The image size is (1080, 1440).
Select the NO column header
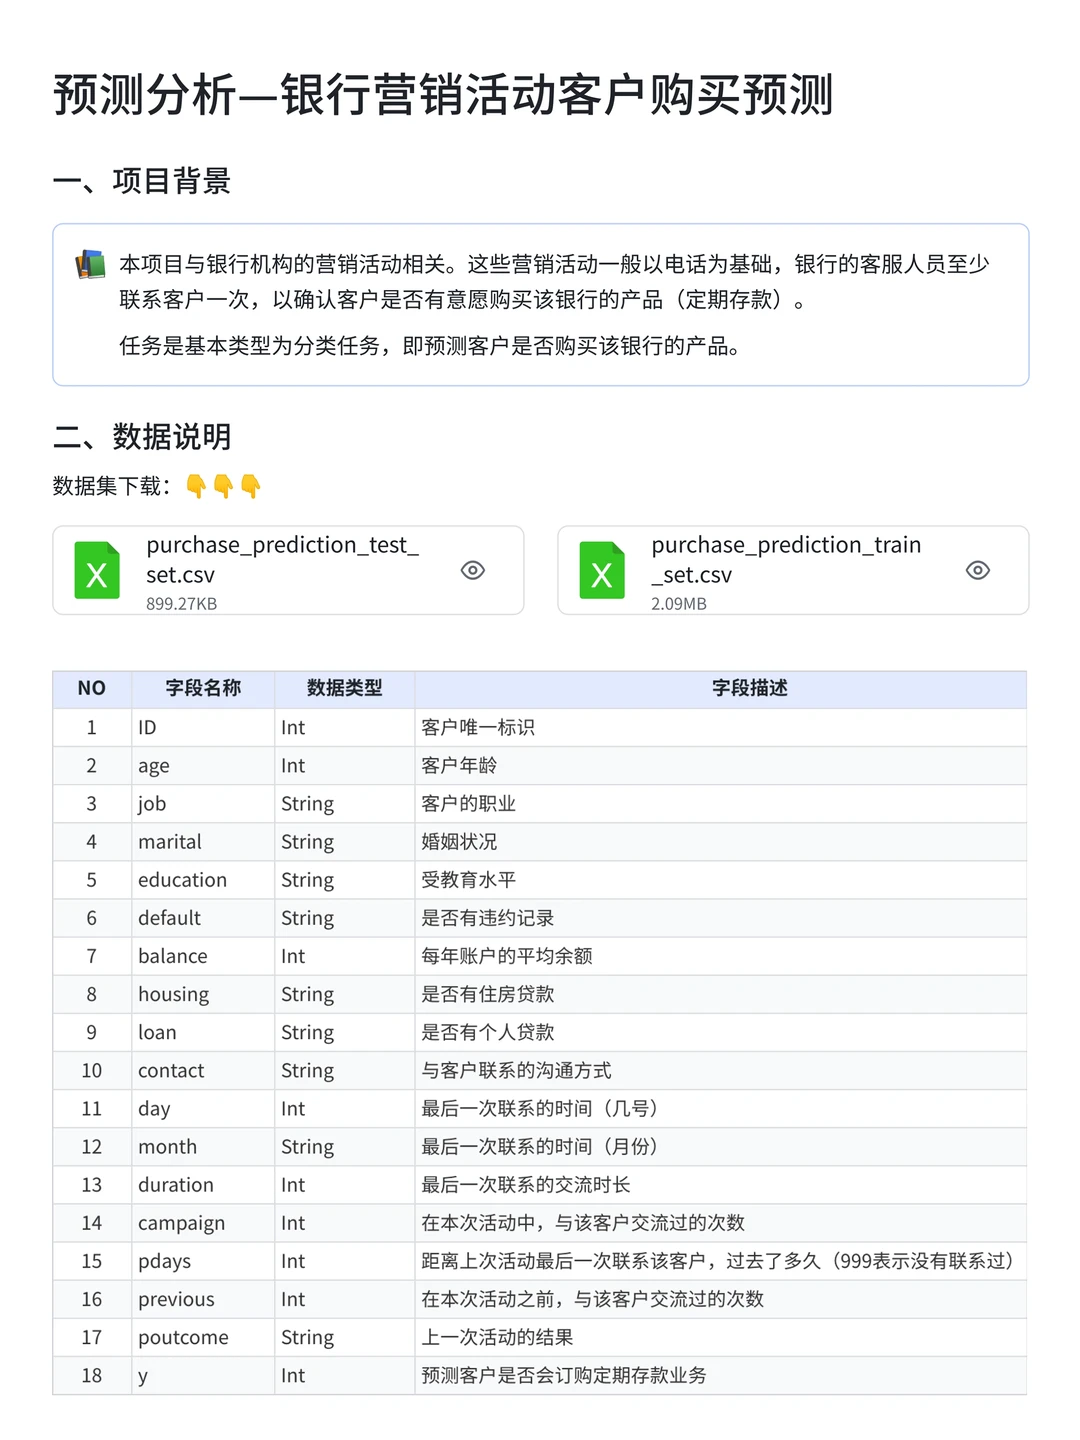(x=91, y=688)
